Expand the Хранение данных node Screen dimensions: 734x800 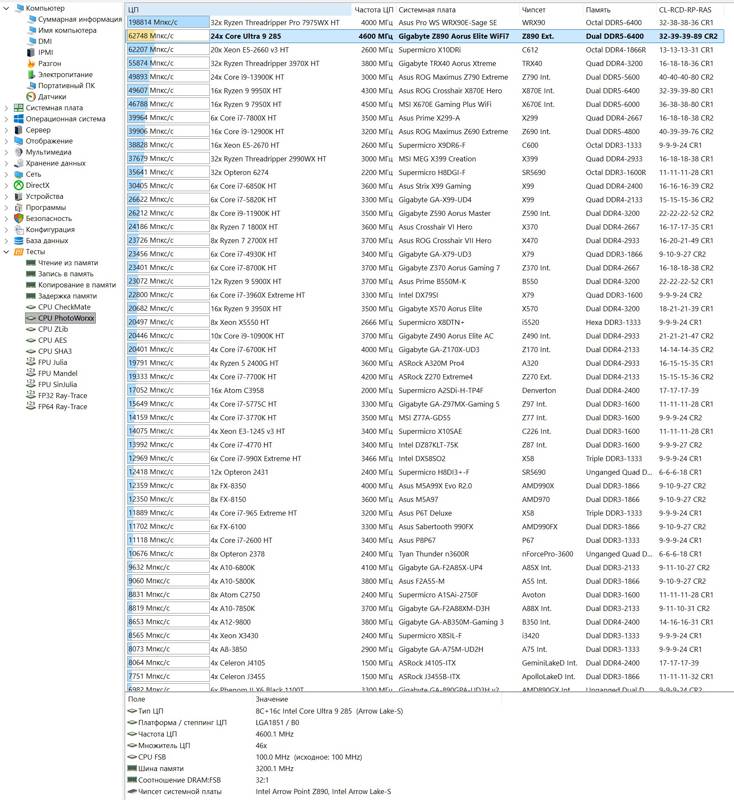(6, 163)
